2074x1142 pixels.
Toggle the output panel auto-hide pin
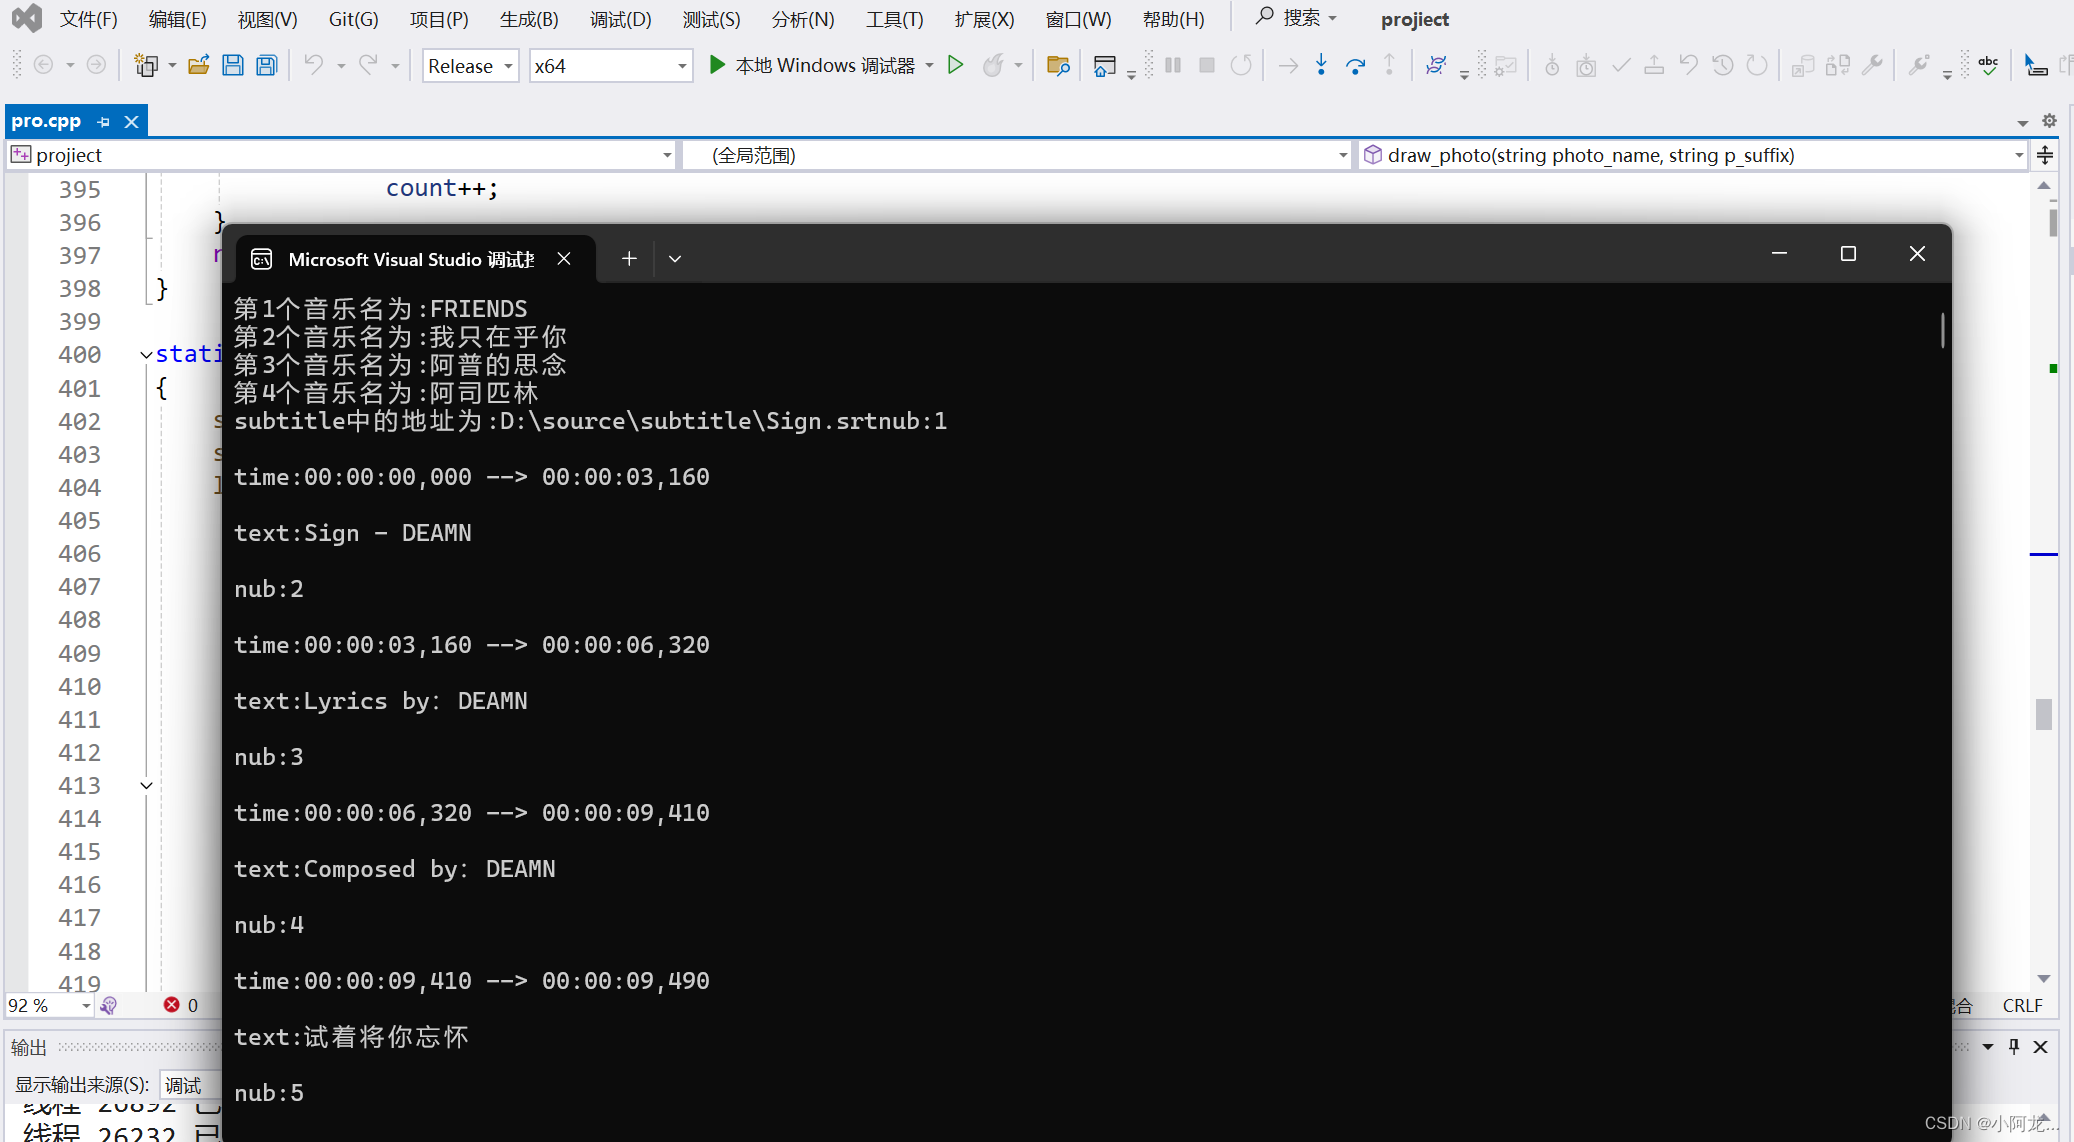(x=2014, y=1046)
